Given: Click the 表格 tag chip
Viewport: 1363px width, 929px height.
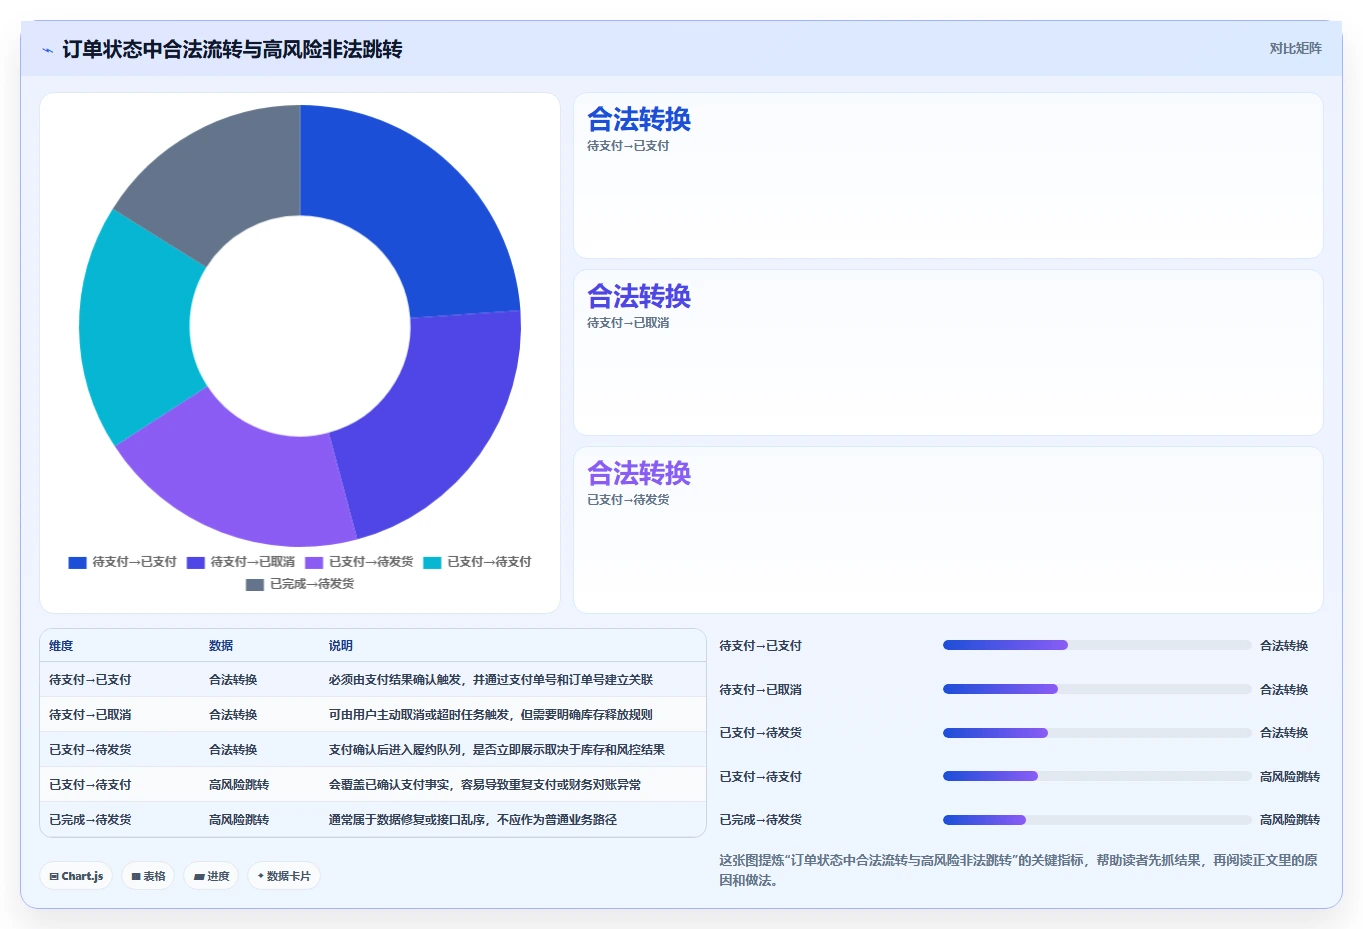Looking at the screenshot, I should click(148, 876).
